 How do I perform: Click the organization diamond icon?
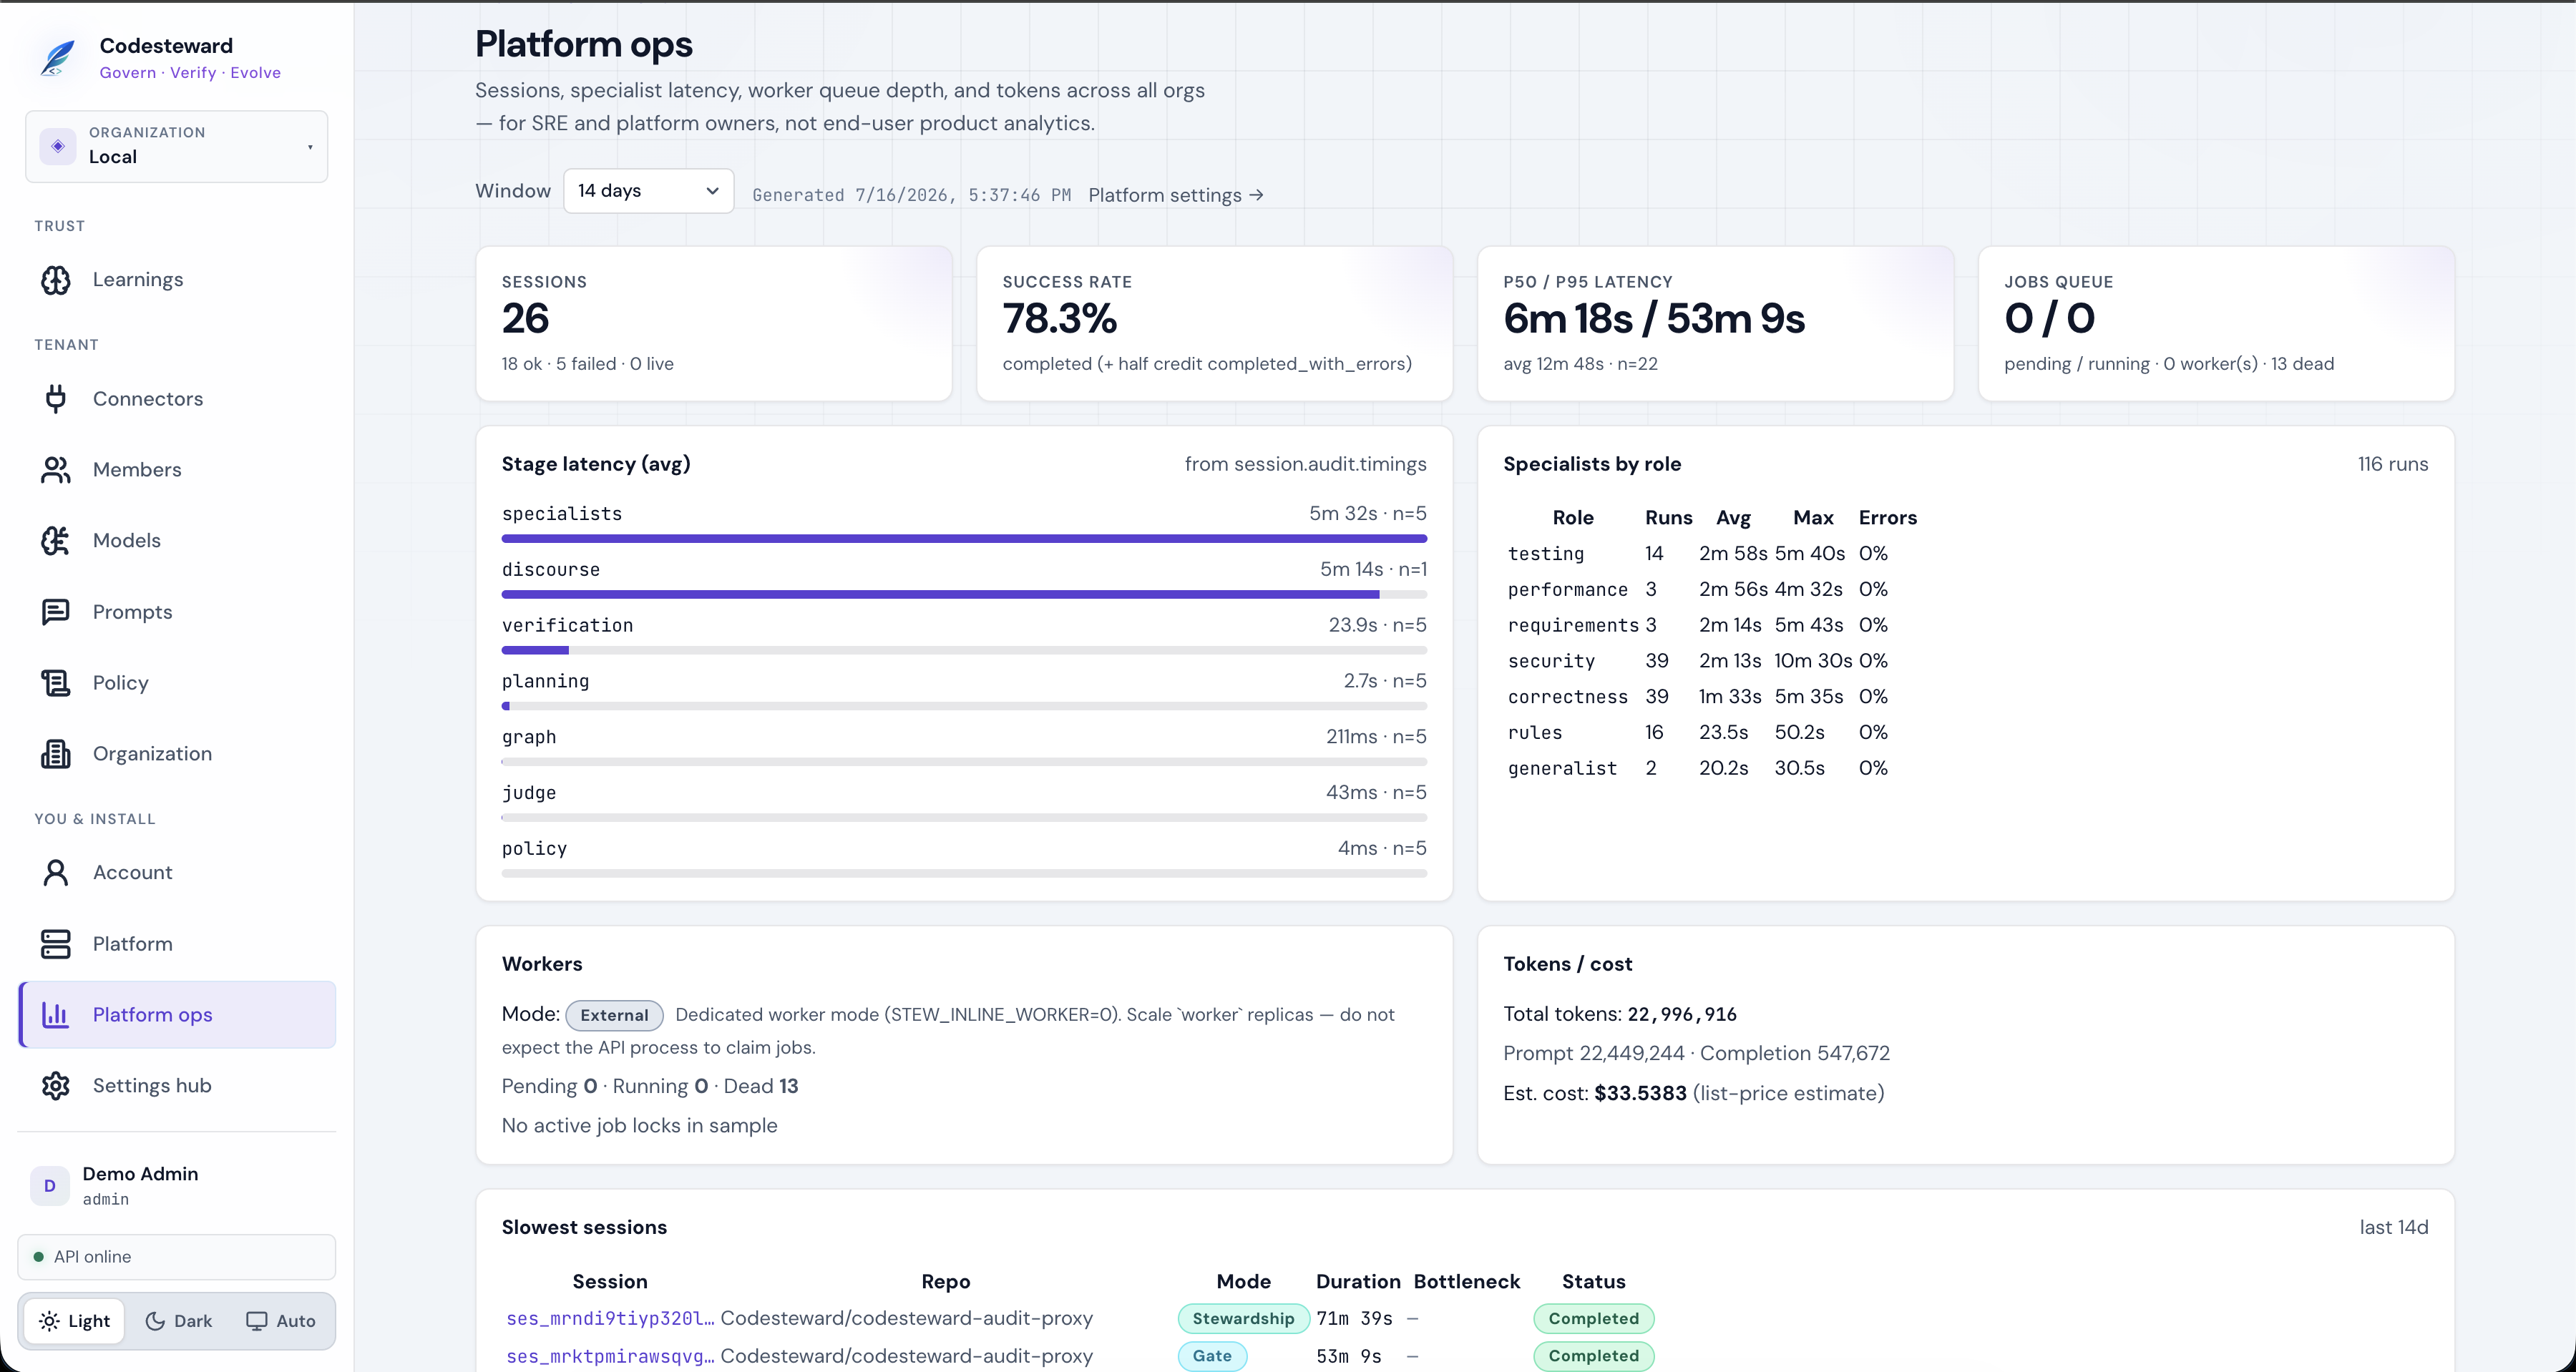pyautogui.click(x=58, y=146)
